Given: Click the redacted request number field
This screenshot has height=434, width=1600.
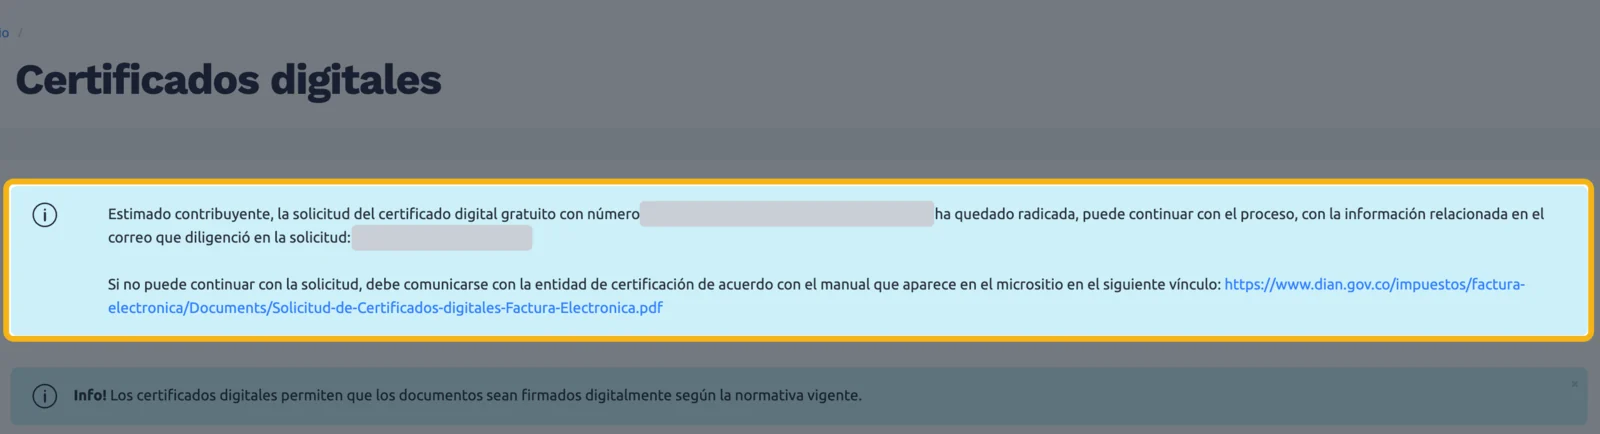Looking at the screenshot, I should pyautogui.click(x=787, y=214).
